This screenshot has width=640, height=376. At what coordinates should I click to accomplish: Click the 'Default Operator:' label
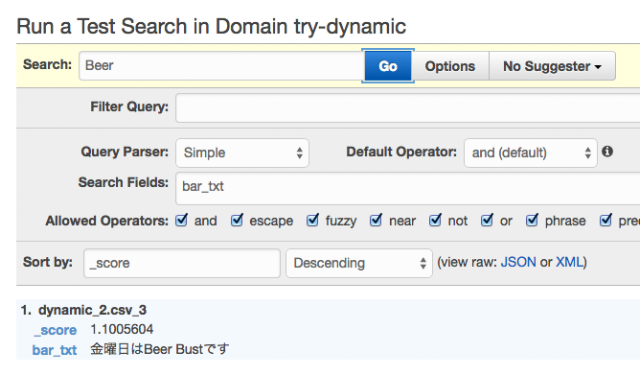(x=402, y=152)
